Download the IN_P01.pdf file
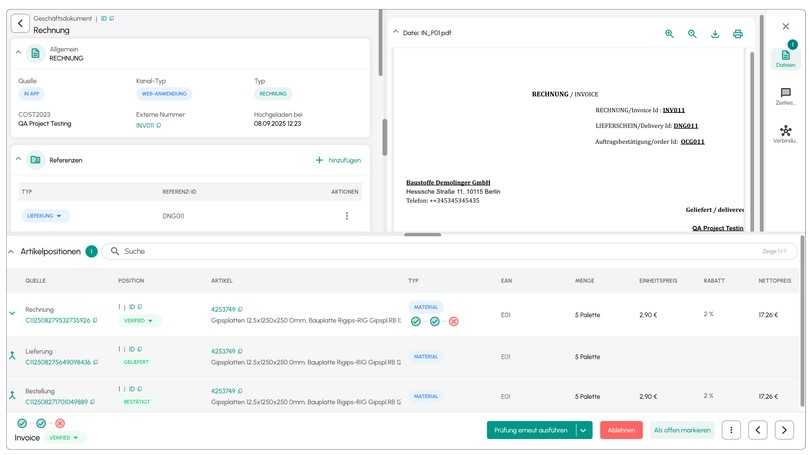Image resolution: width=809 pixels, height=455 pixels. (715, 34)
